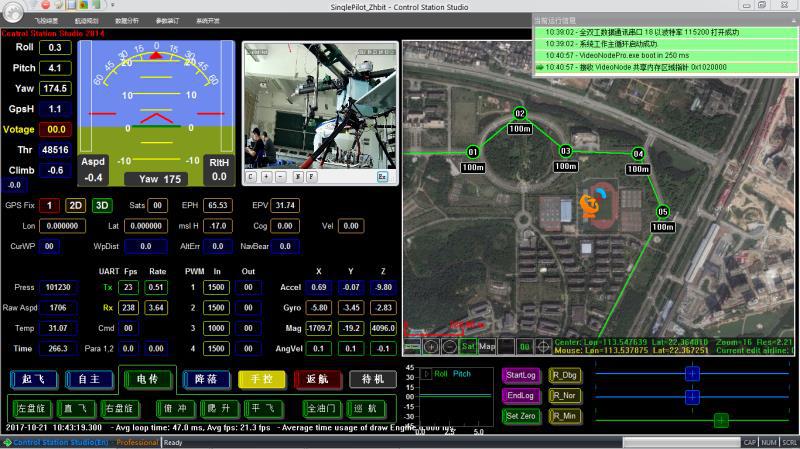Select waypoint 03 on the map

565,151
